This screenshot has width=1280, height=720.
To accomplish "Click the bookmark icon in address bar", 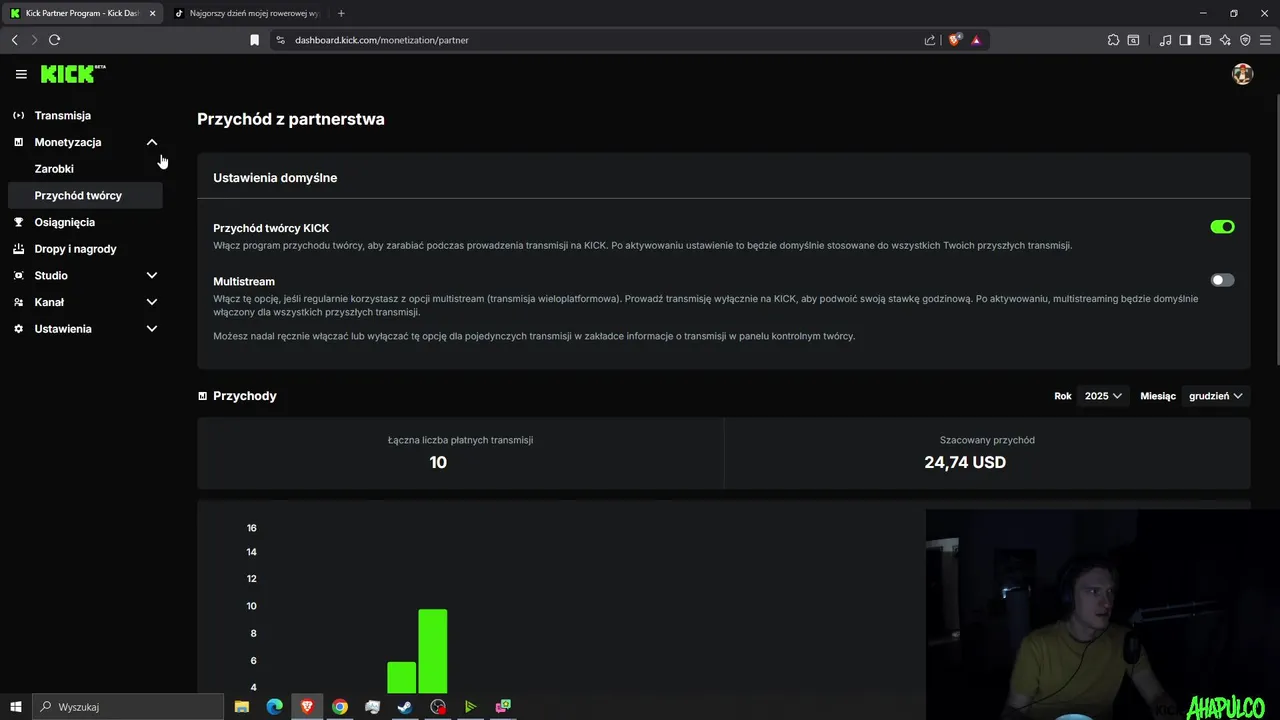I will pyautogui.click(x=254, y=40).
